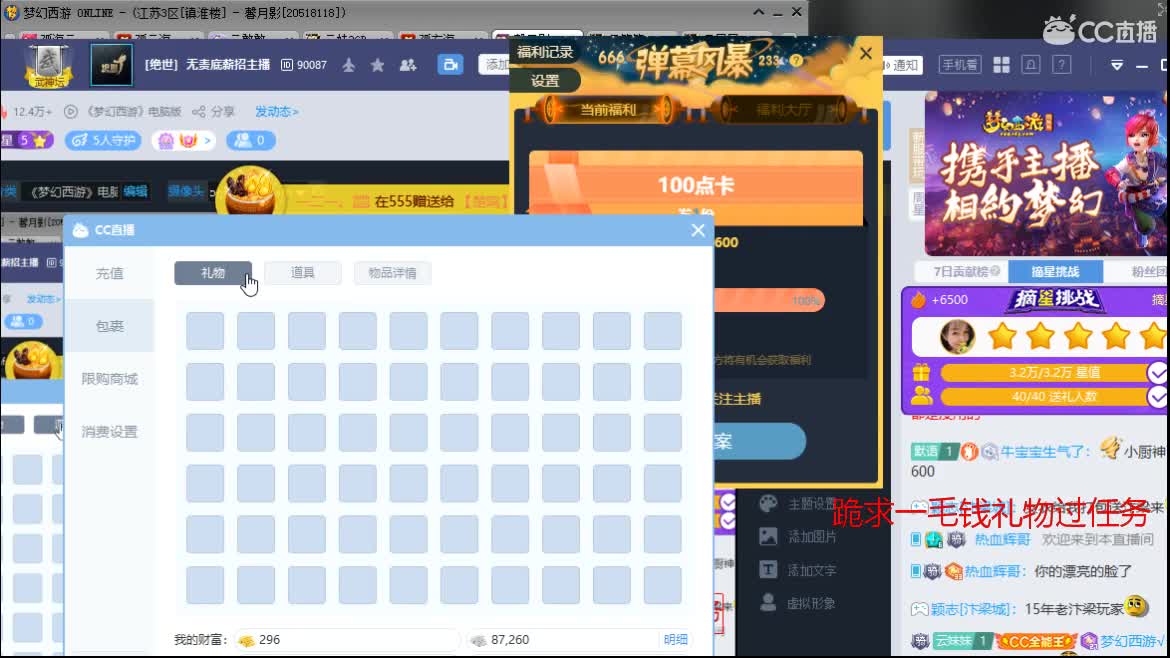The width and height of the screenshot is (1170, 658).
Task: Toggle the check mark beside 星值 bar
Action: tap(1157, 372)
